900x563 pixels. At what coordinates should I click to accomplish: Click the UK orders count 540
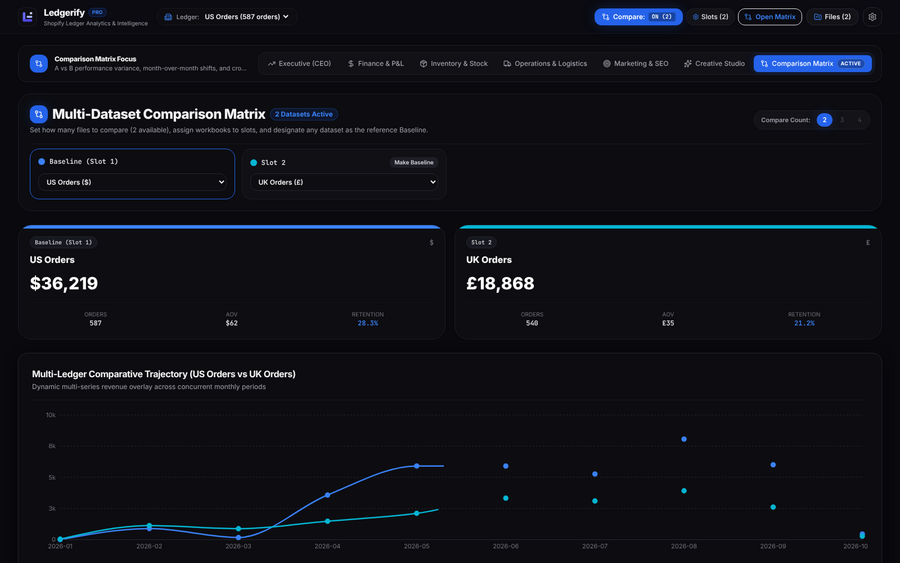point(532,323)
